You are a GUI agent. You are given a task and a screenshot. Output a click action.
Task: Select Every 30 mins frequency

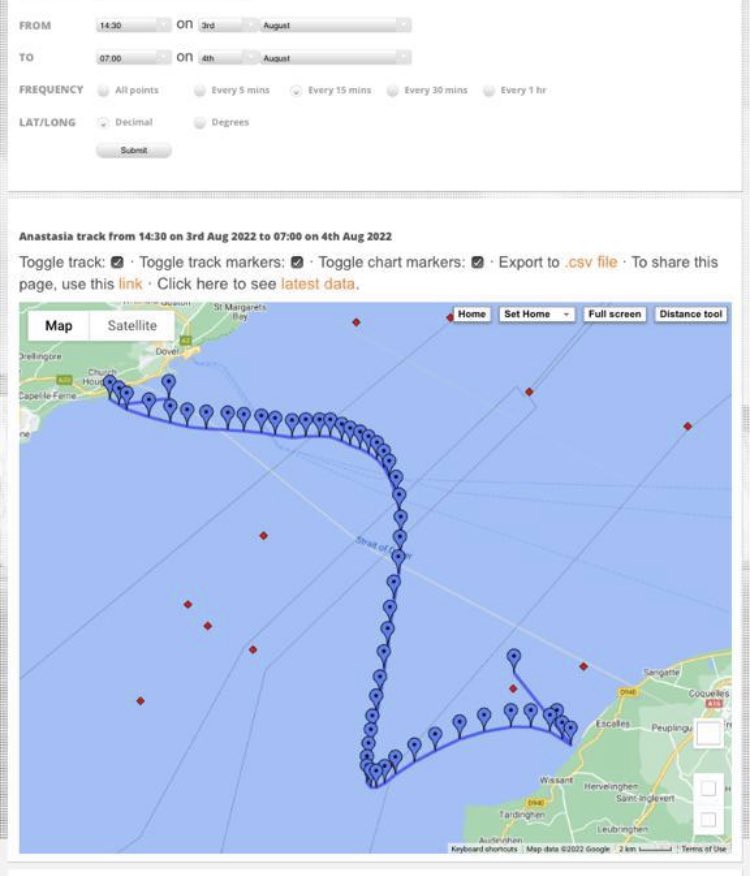[x=392, y=91]
